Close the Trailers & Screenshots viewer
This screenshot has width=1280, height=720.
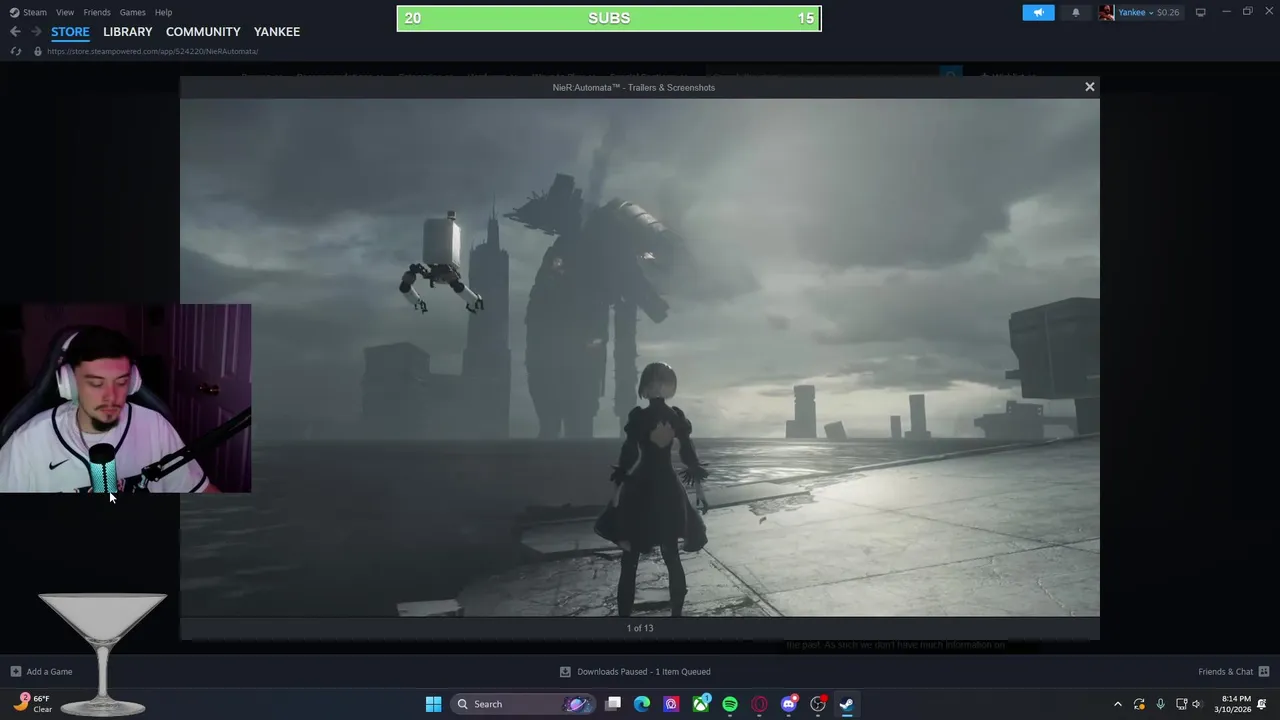(x=1090, y=87)
